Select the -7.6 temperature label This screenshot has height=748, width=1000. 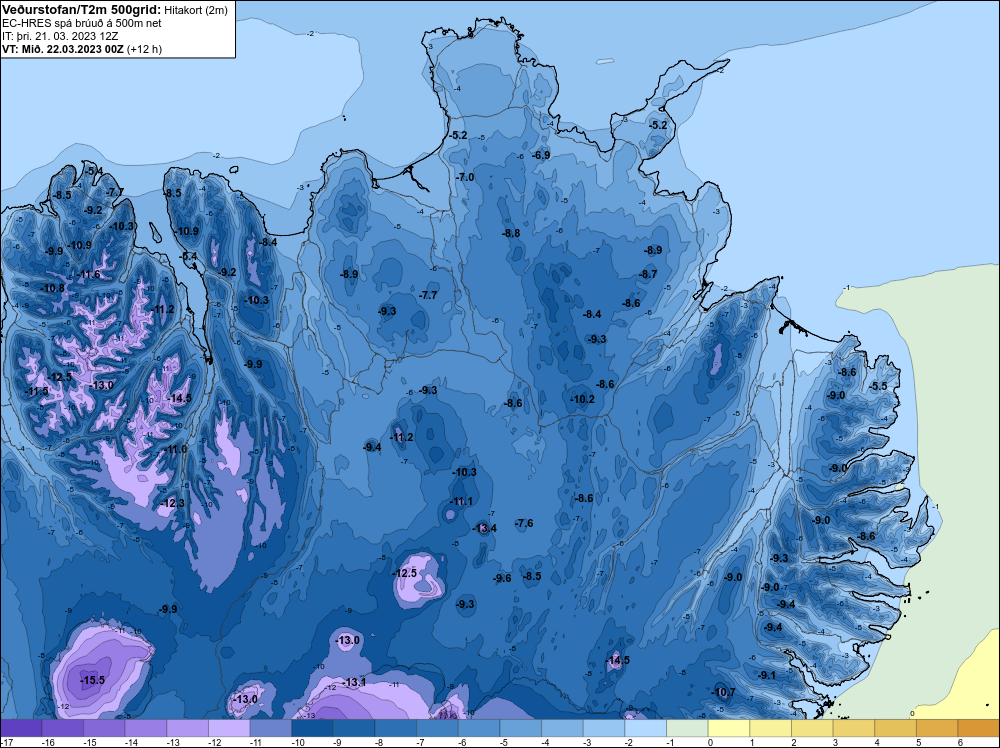[524, 523]
